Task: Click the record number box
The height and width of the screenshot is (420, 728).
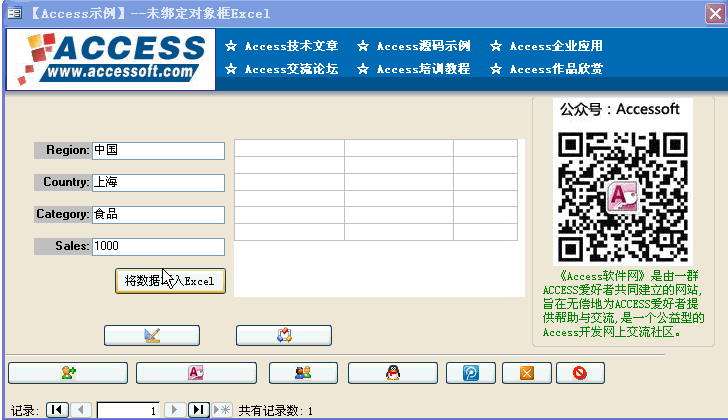Action: click(128, 410)
